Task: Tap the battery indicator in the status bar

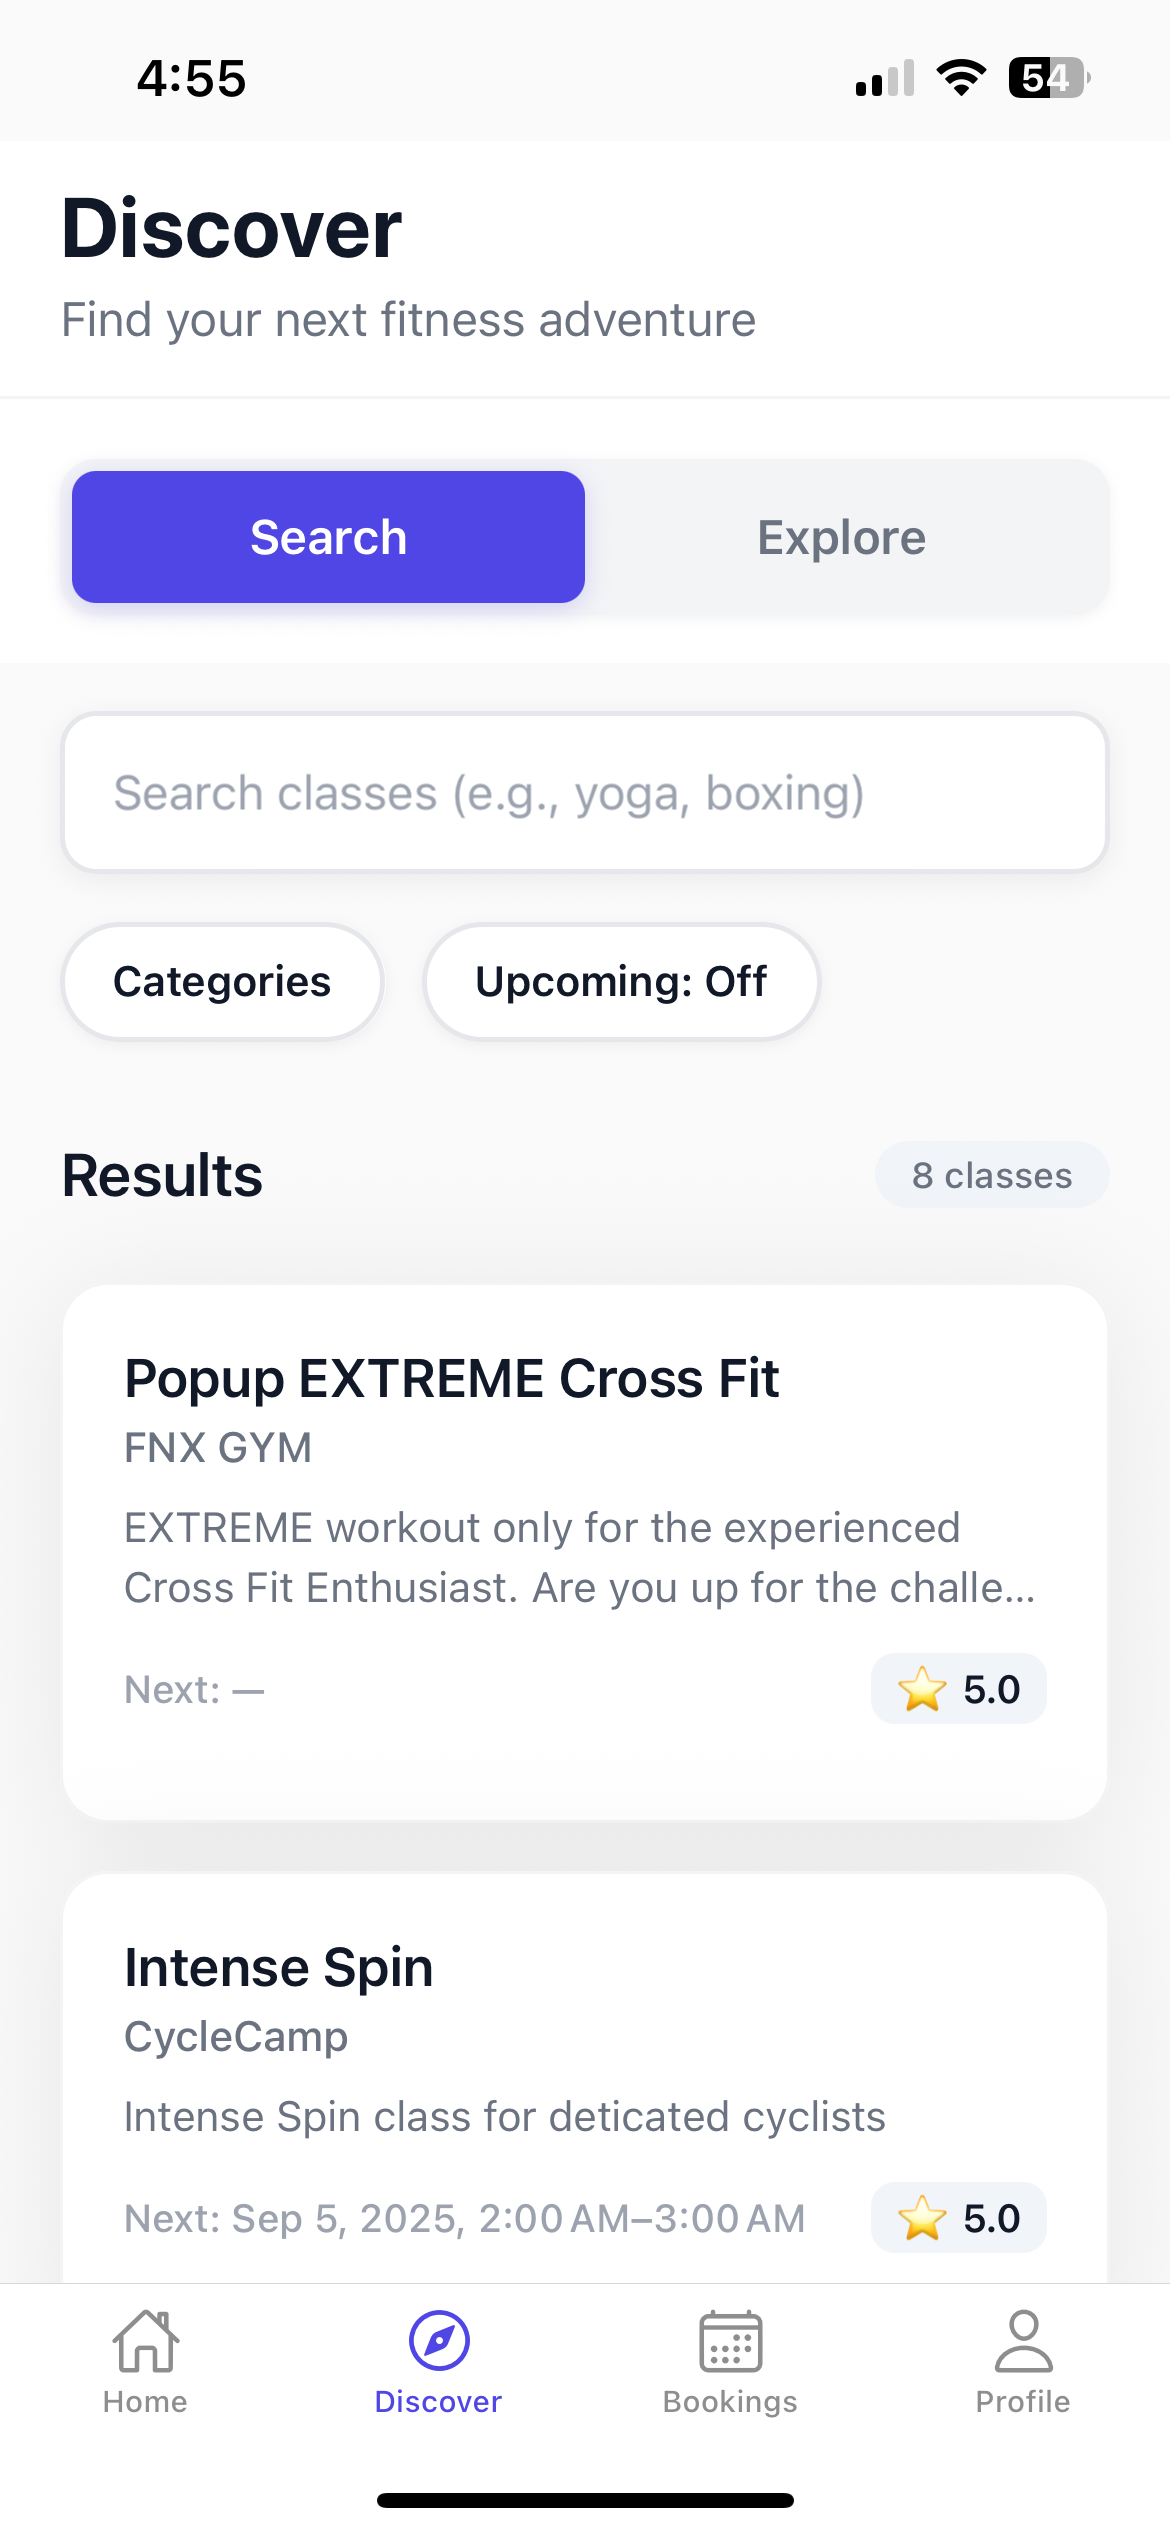Action: pyautogui.click(x=1043, y=79)
